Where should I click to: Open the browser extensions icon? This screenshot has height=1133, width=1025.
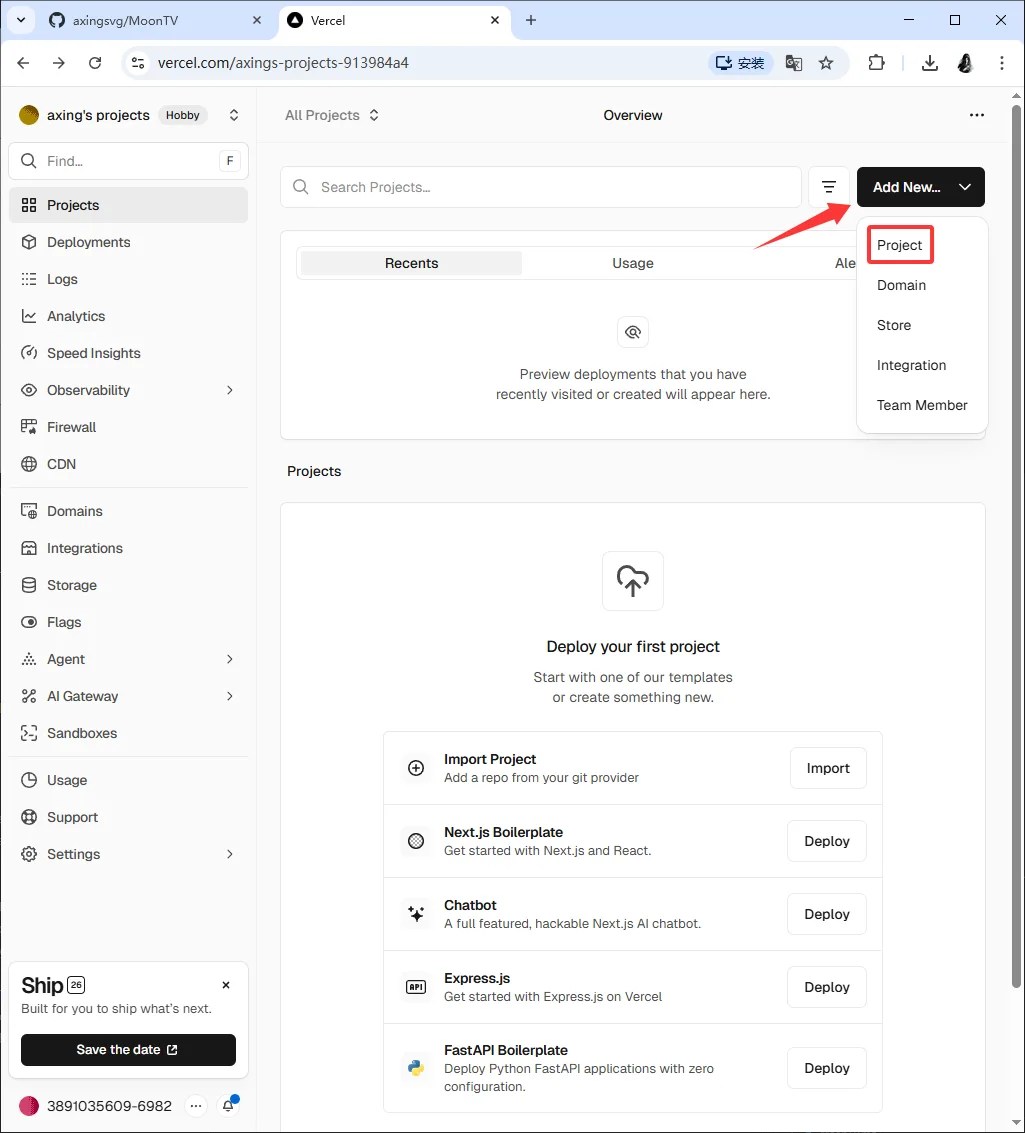coord(876,63)
